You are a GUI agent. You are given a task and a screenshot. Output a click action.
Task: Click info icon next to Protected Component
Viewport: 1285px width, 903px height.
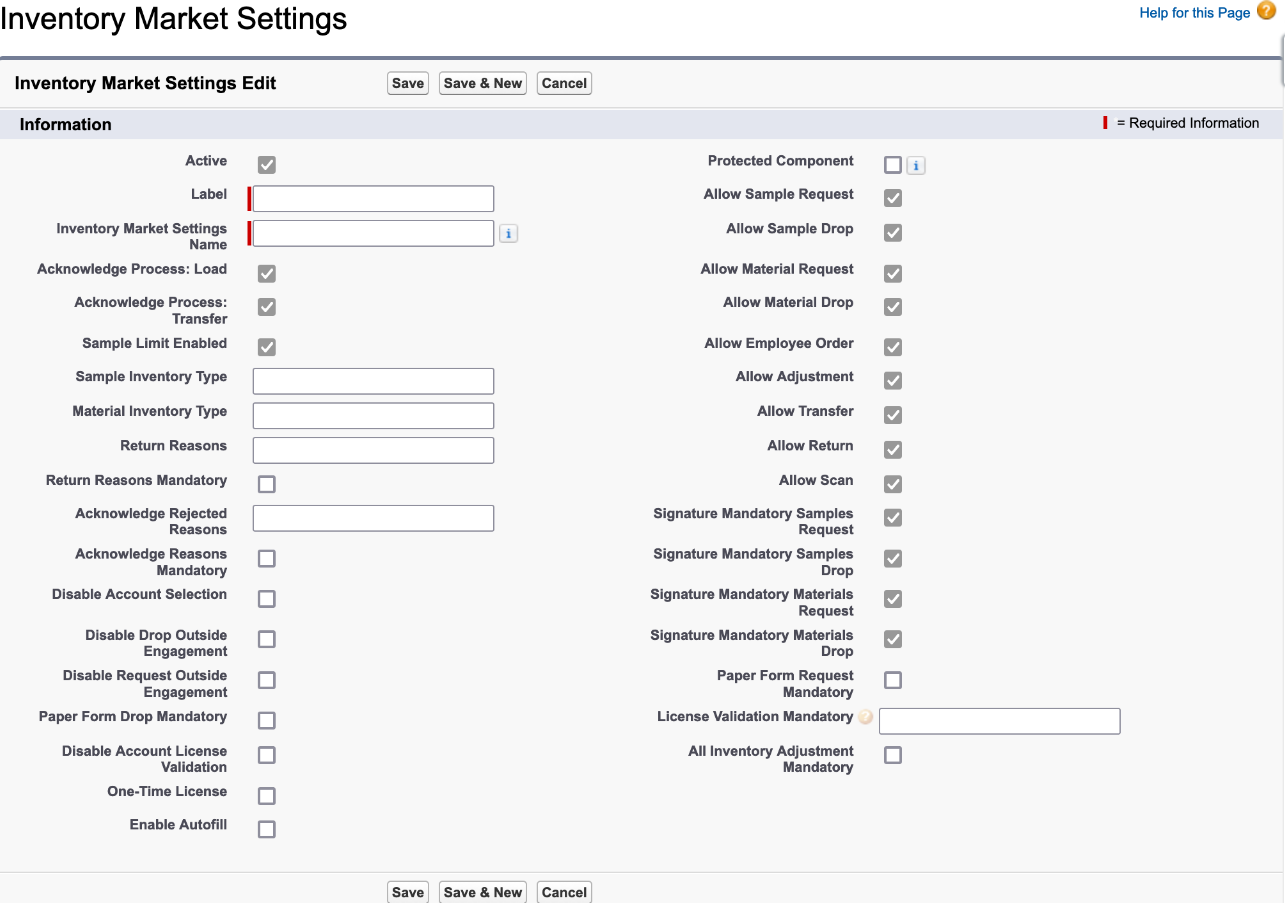click(916, 166)
